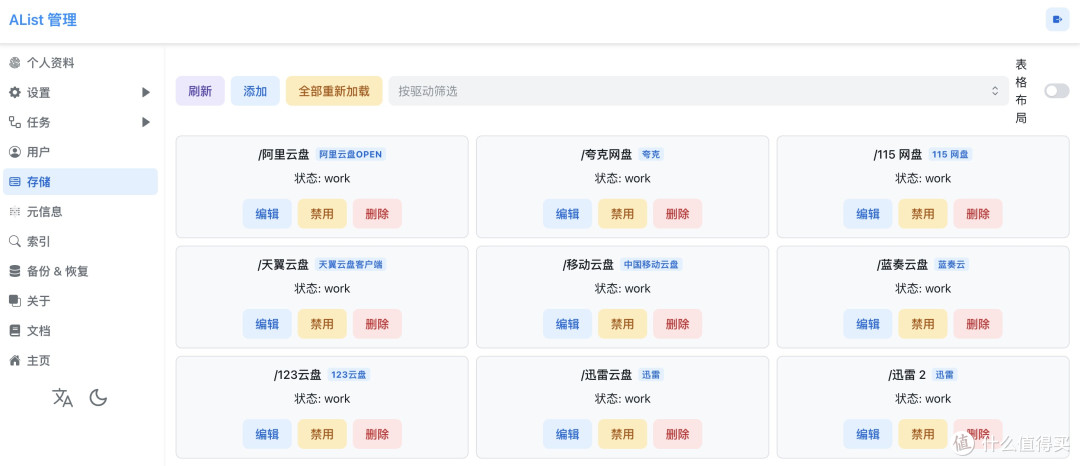Click the 个人资料 profile icon in sidebar
Viewport: 1080px width, 466px height.
coord(14,63)
